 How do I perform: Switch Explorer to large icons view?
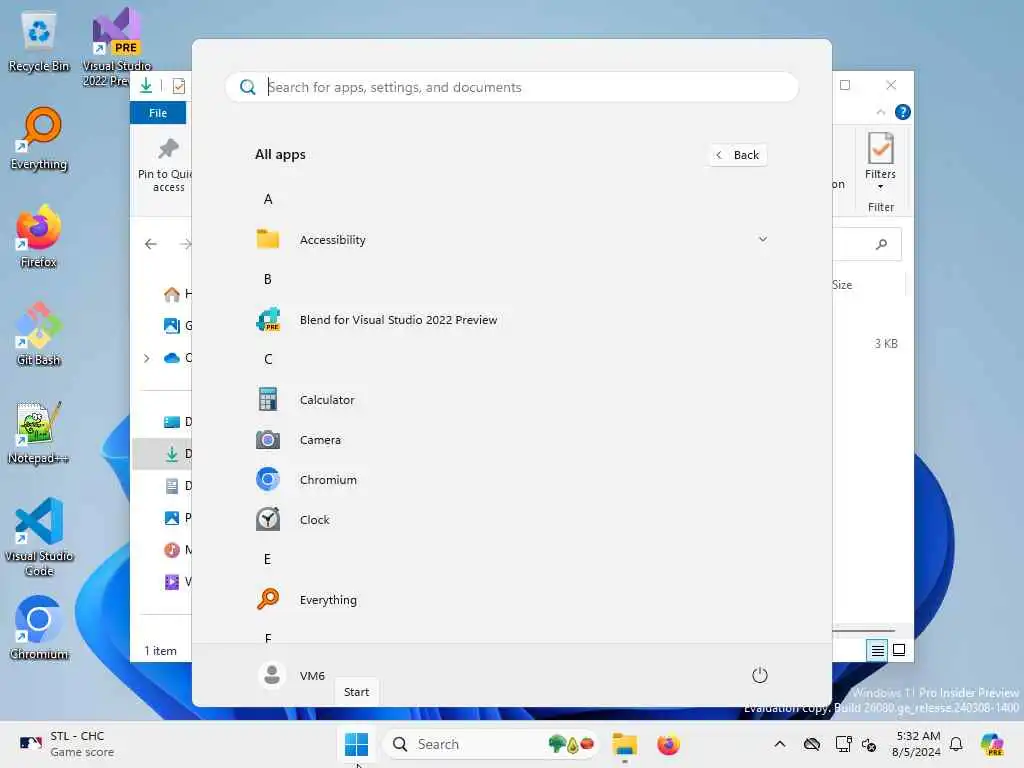click(x=899, y=650)
